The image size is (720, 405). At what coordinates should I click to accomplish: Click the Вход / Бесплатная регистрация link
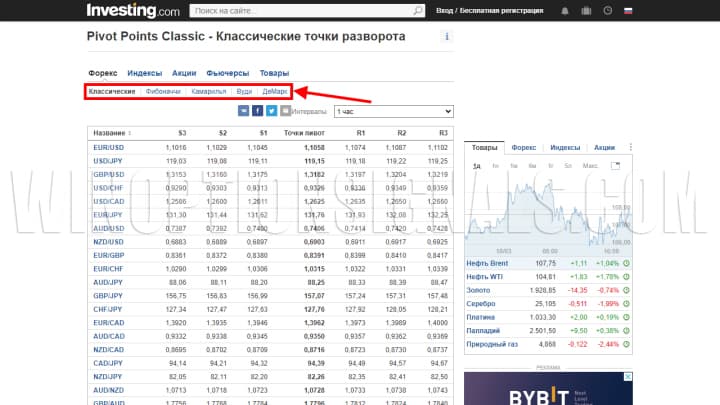pos(489,11)
